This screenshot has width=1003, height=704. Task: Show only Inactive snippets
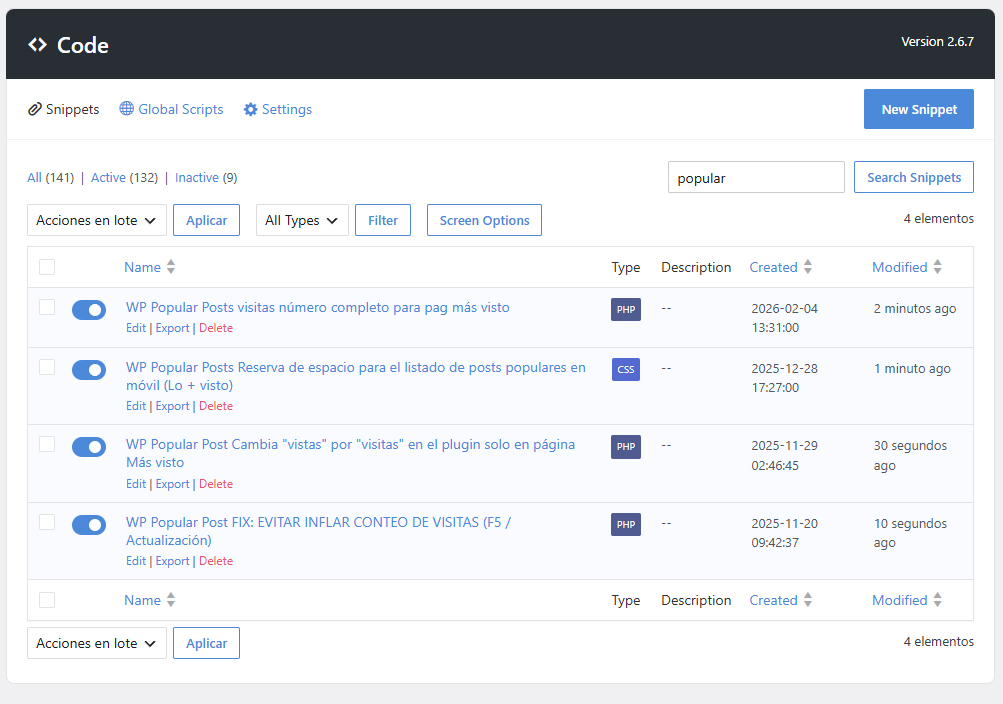coord(196,177)
